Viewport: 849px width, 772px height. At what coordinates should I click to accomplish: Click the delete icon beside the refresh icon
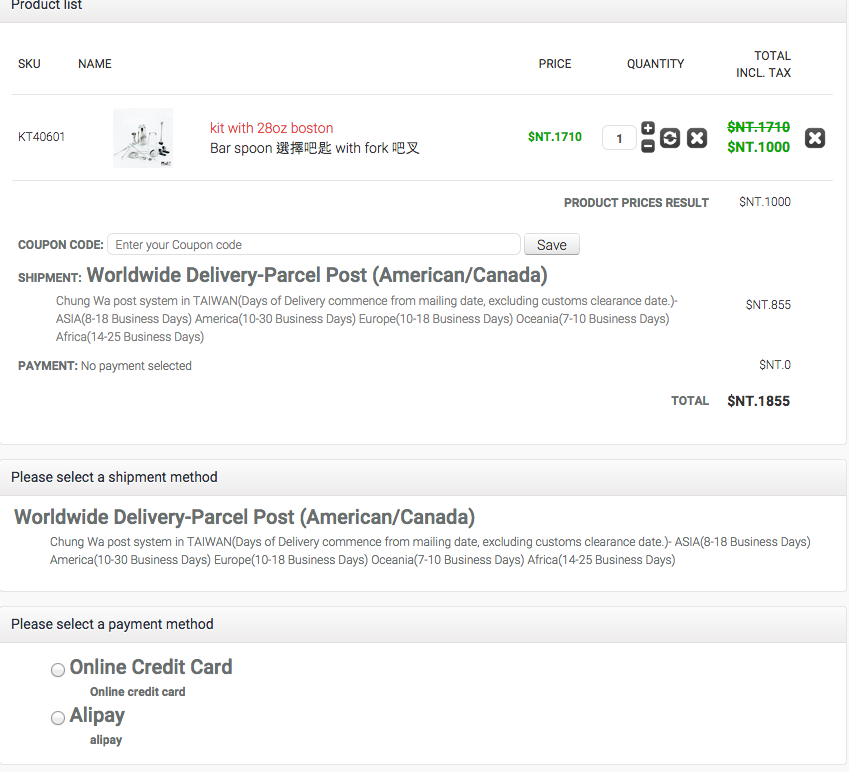[x=697, y=138]
